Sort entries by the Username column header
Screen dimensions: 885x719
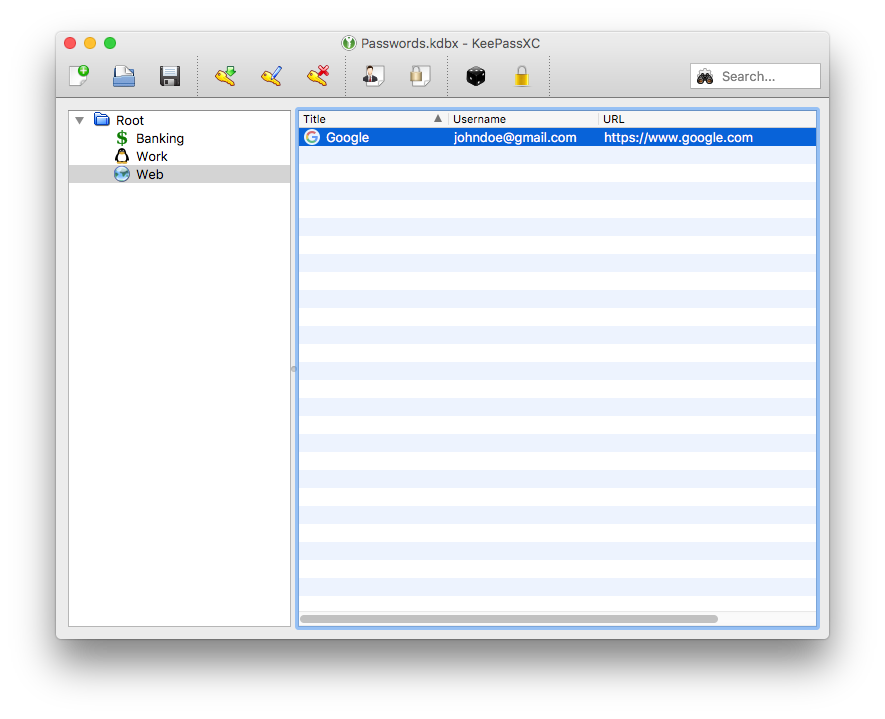[x=523, y=119]
